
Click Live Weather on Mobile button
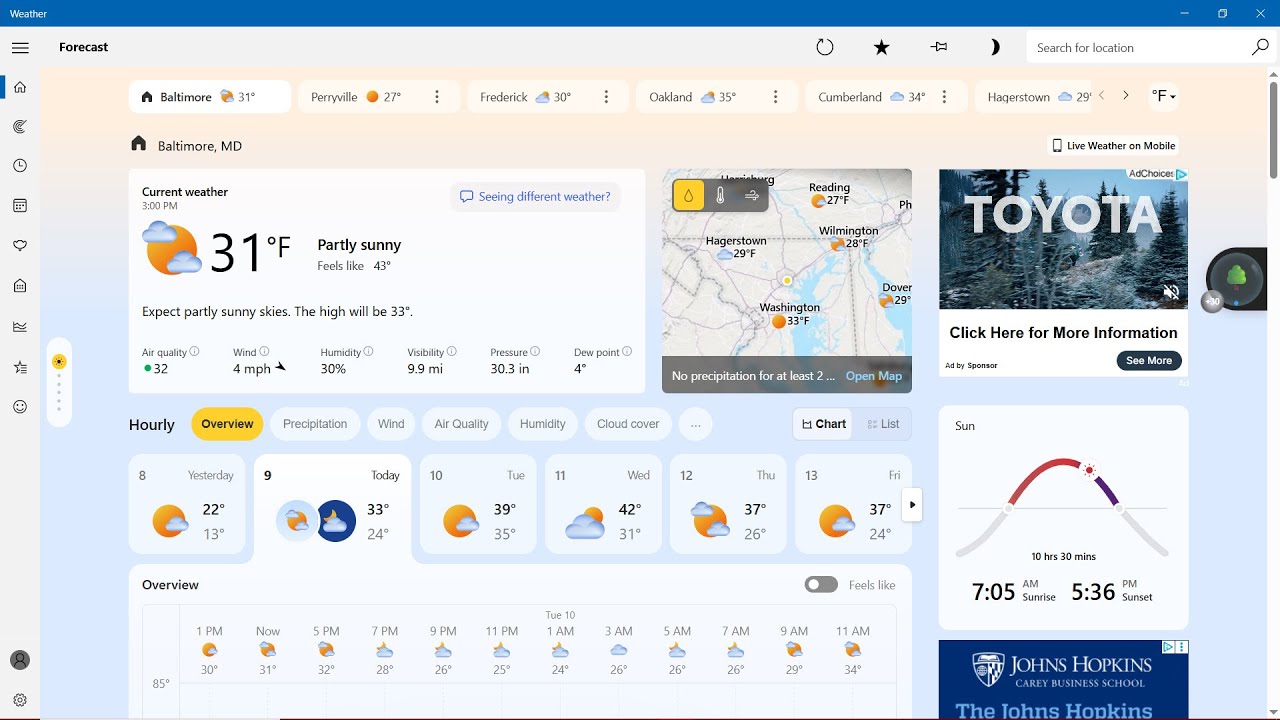(x=1112, y=146)
